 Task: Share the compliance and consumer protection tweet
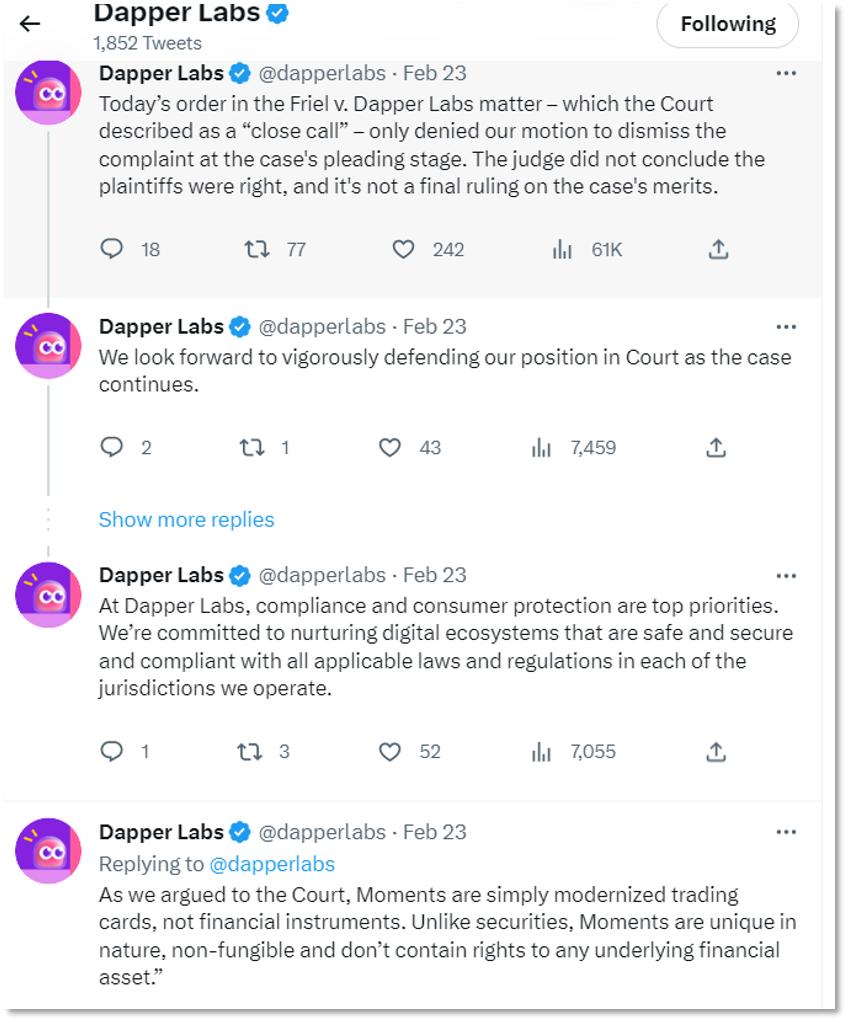tap(716, 751)
